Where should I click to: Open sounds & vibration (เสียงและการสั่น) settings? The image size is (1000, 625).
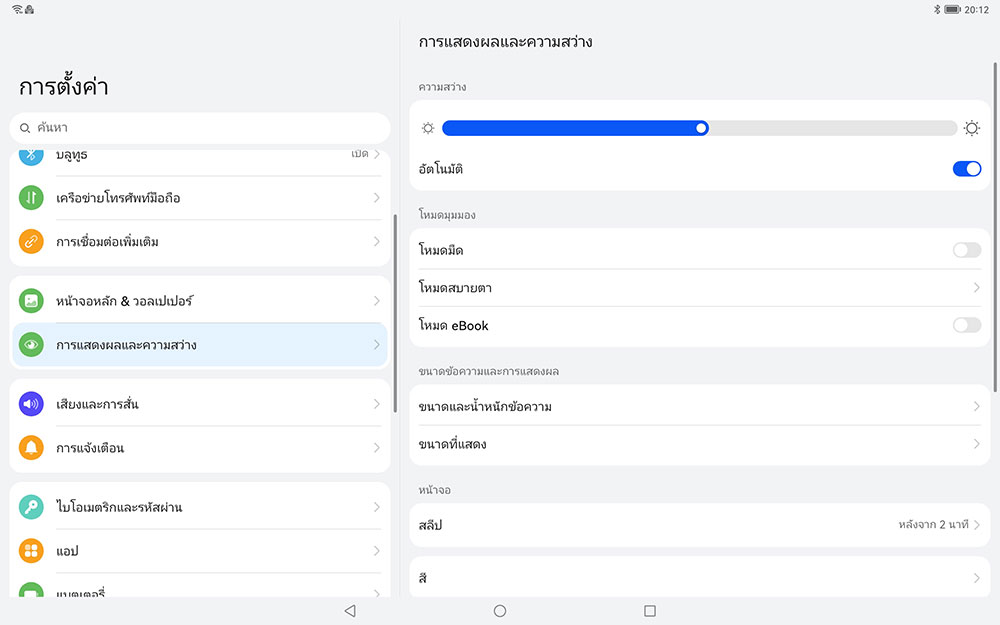(200, 404)
